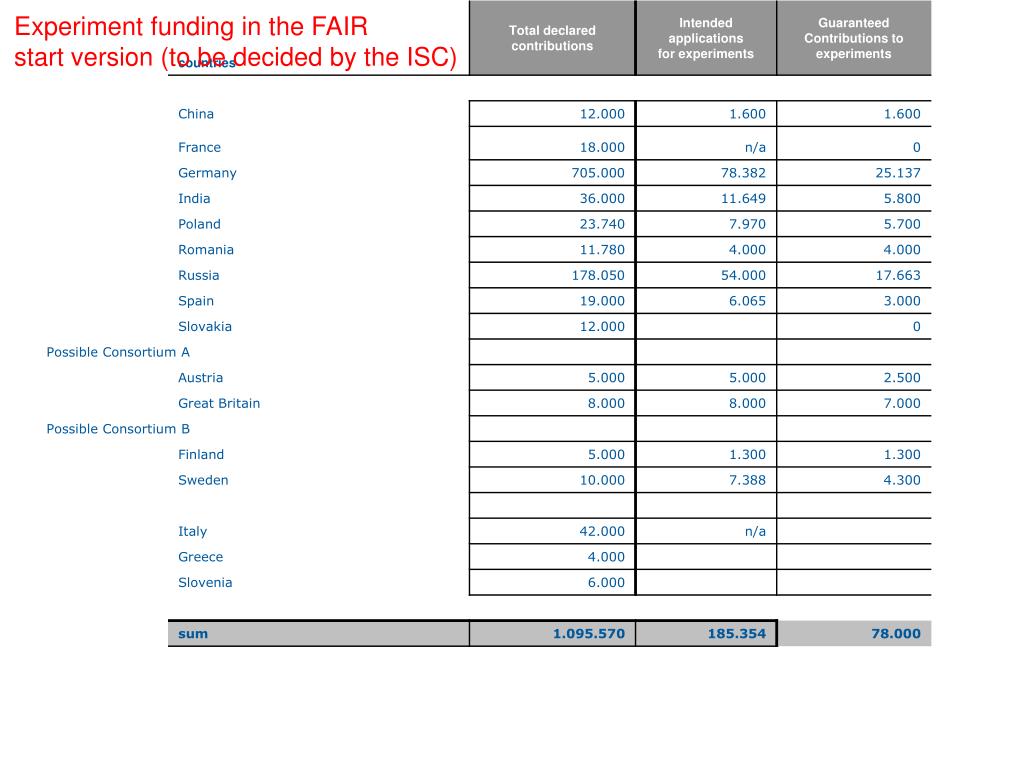Click the 'Possible Consortium A' heading

pyautogui.click(x=118, y=352)
